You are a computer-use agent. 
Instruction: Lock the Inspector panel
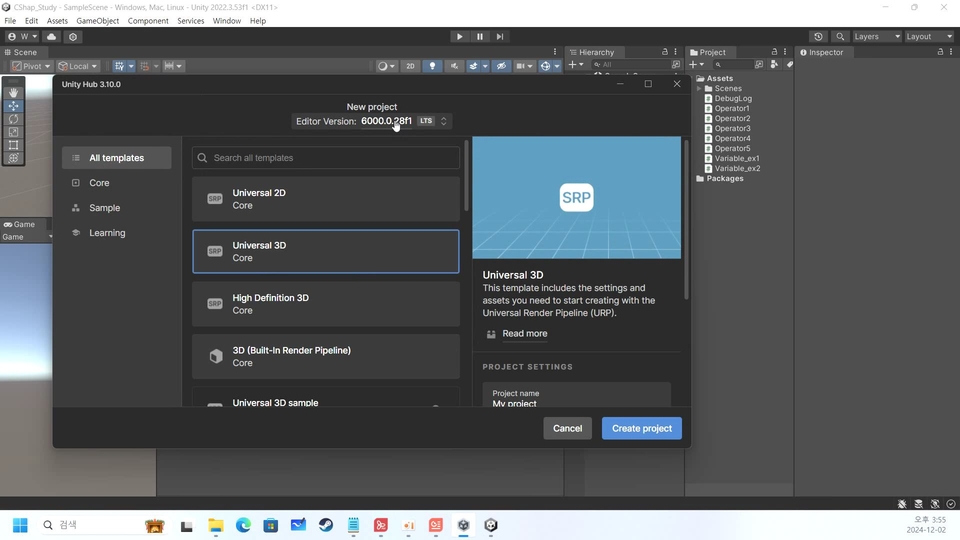tap(940, 52)
